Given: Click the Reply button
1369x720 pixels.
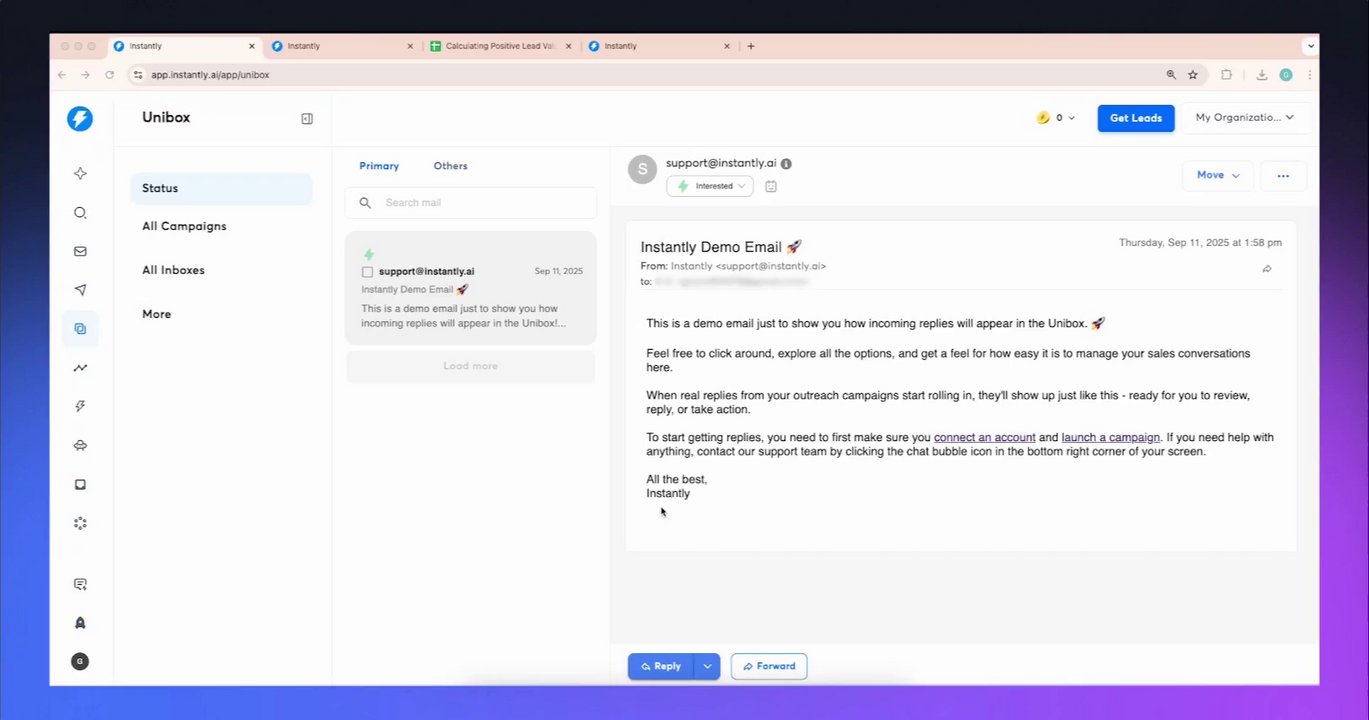Looking at the screenshot, I should [x=661, y=666].
